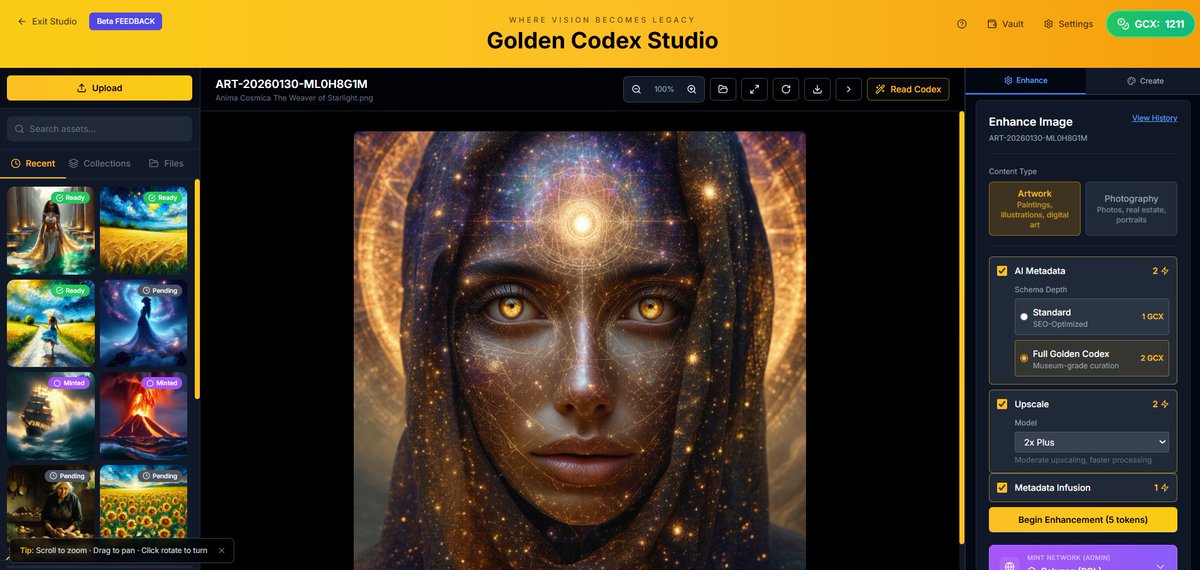Click the asset list scrollbar
This screenshot has width=1200, height=570.
click(x=197, y=290)
